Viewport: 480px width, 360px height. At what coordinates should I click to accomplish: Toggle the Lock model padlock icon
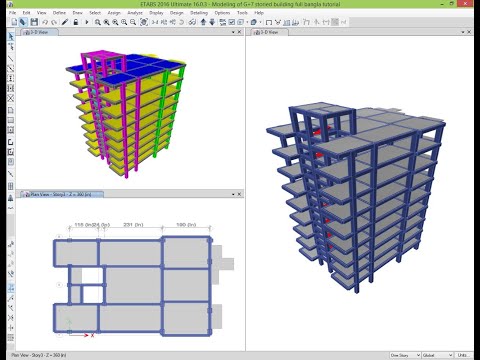pos(76,22)
